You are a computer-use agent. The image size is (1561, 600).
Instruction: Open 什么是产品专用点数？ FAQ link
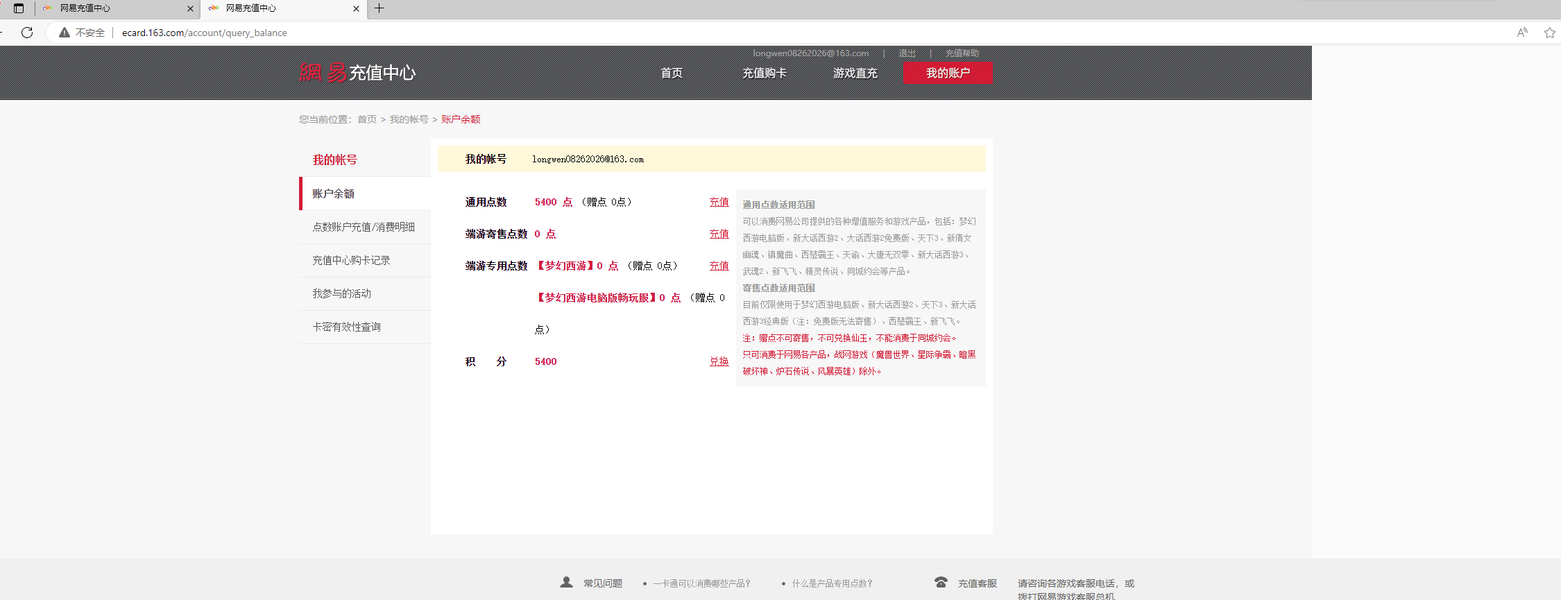pyautogui.click(x=832, y=583)
